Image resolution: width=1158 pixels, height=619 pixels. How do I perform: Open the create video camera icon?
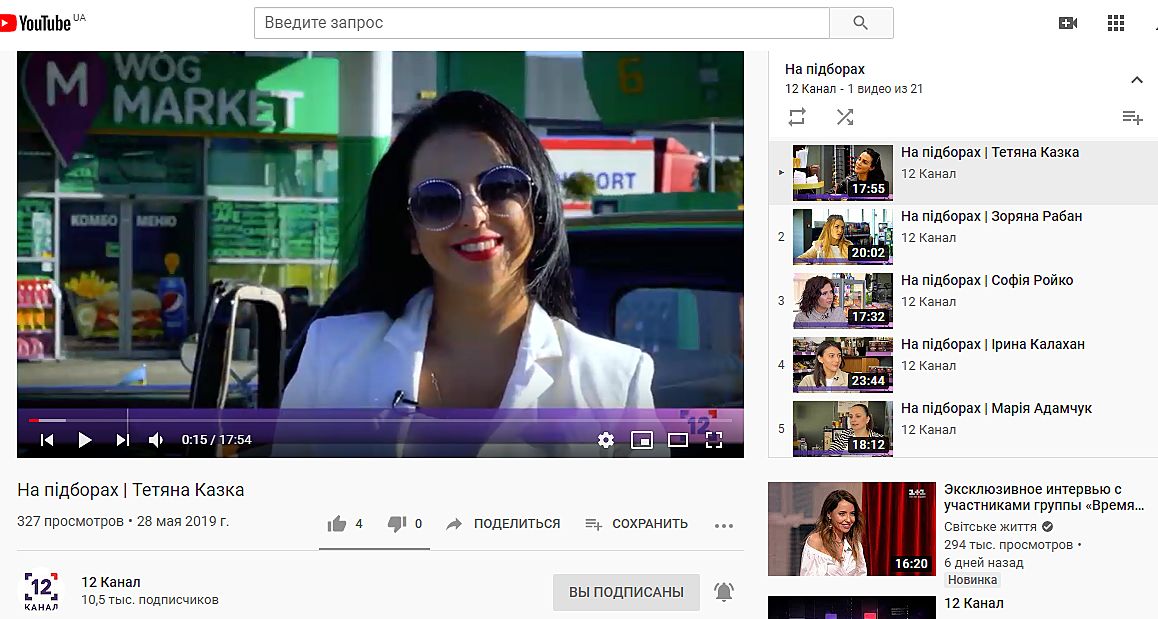[1068, 23]
